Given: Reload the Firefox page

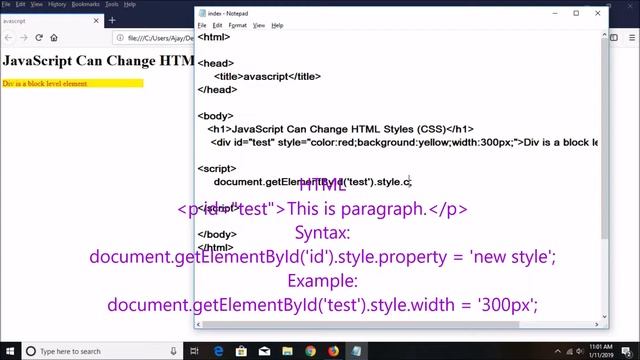Looking at the screenshot, I should coord(39,38).
